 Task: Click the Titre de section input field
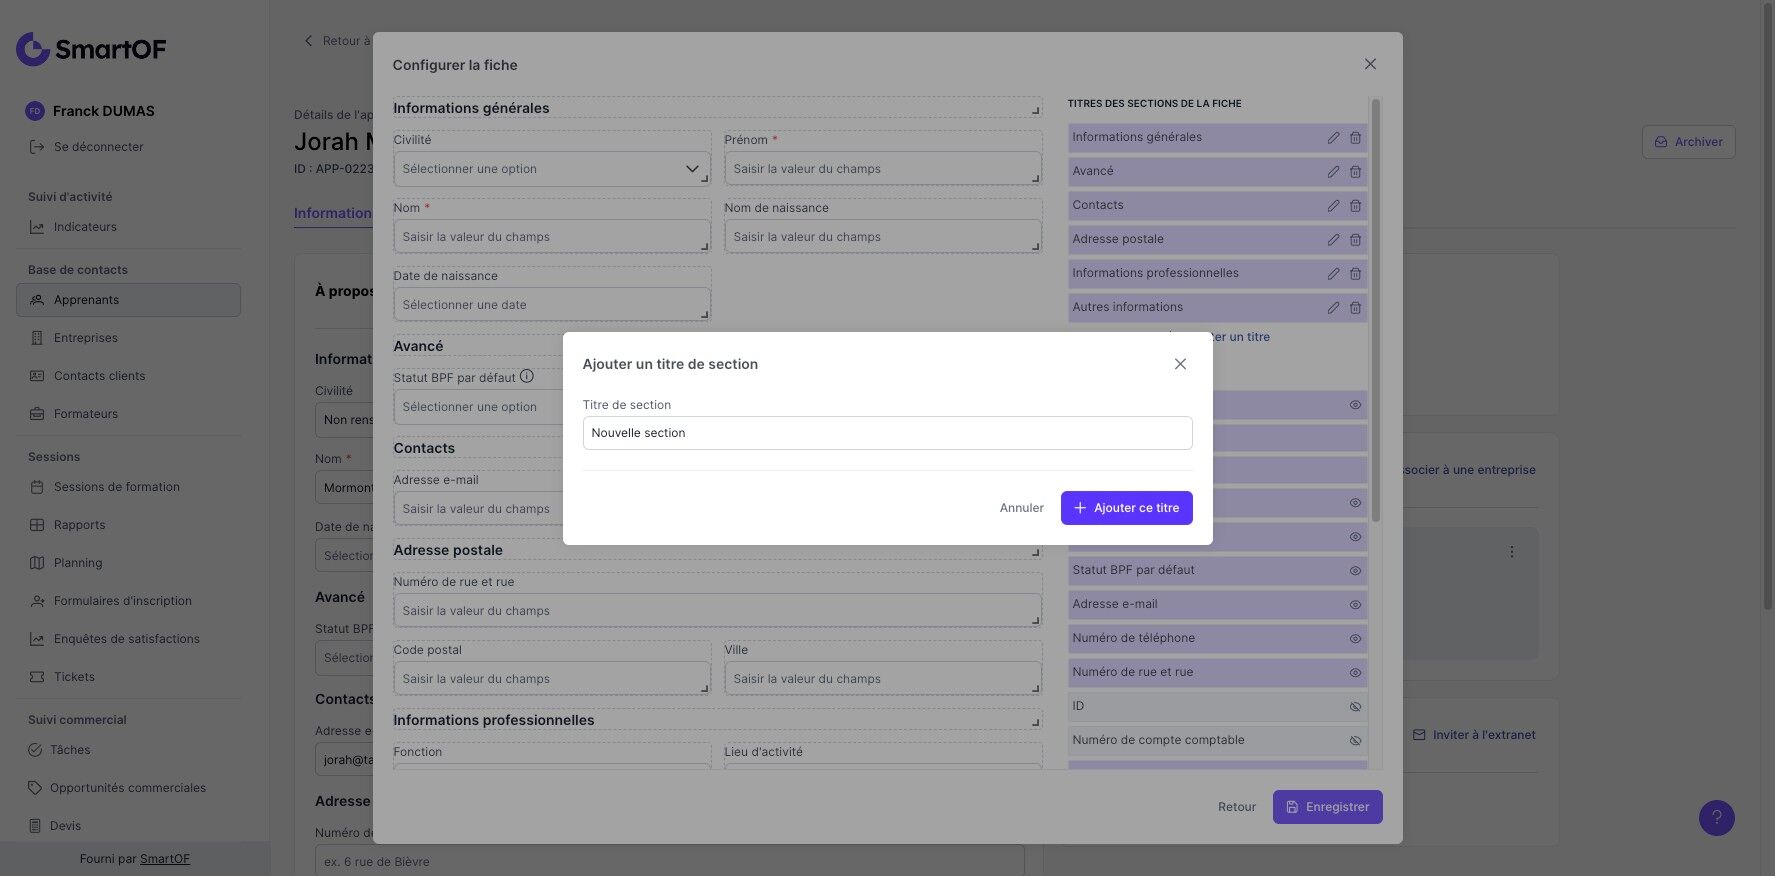887,433
